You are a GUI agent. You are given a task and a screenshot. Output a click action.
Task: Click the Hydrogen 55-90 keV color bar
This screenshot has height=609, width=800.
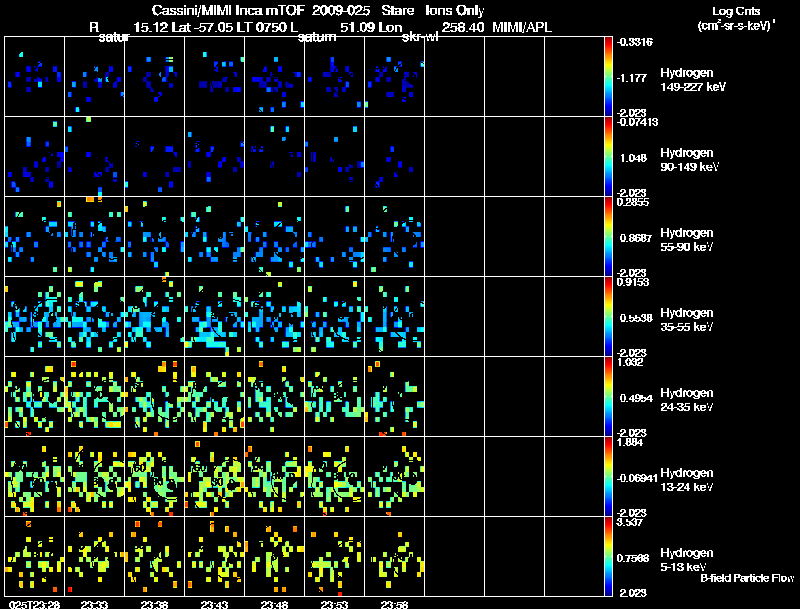pyautogui.click(x=608, y=237)
